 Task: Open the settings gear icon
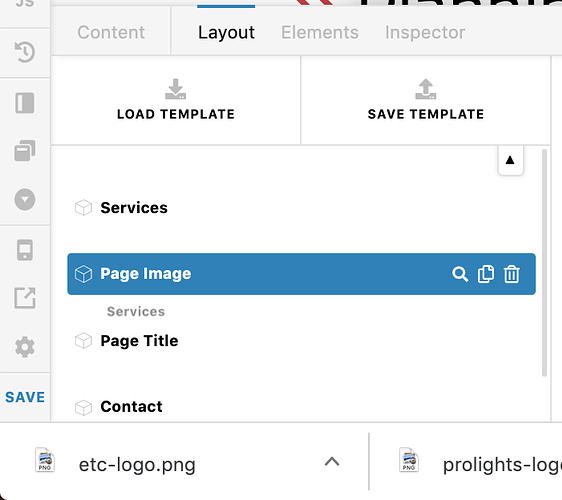(x=25, y=347)
